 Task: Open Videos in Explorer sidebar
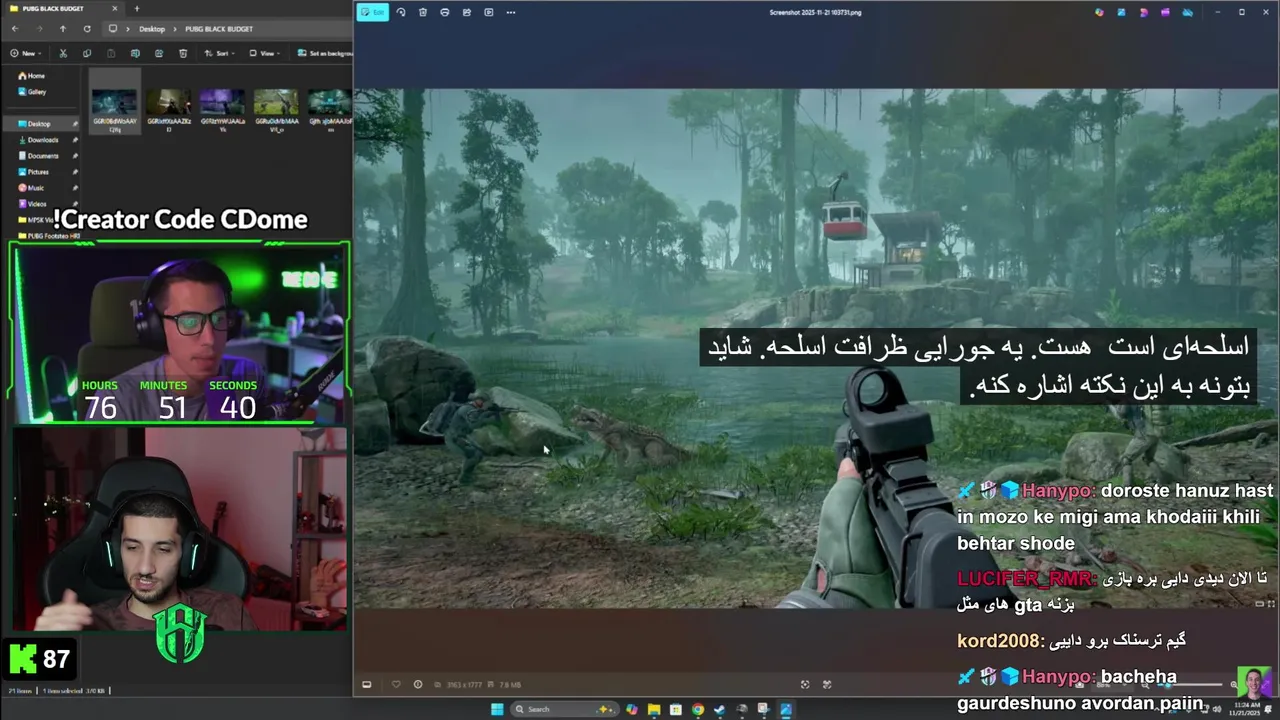click(36, 204)
